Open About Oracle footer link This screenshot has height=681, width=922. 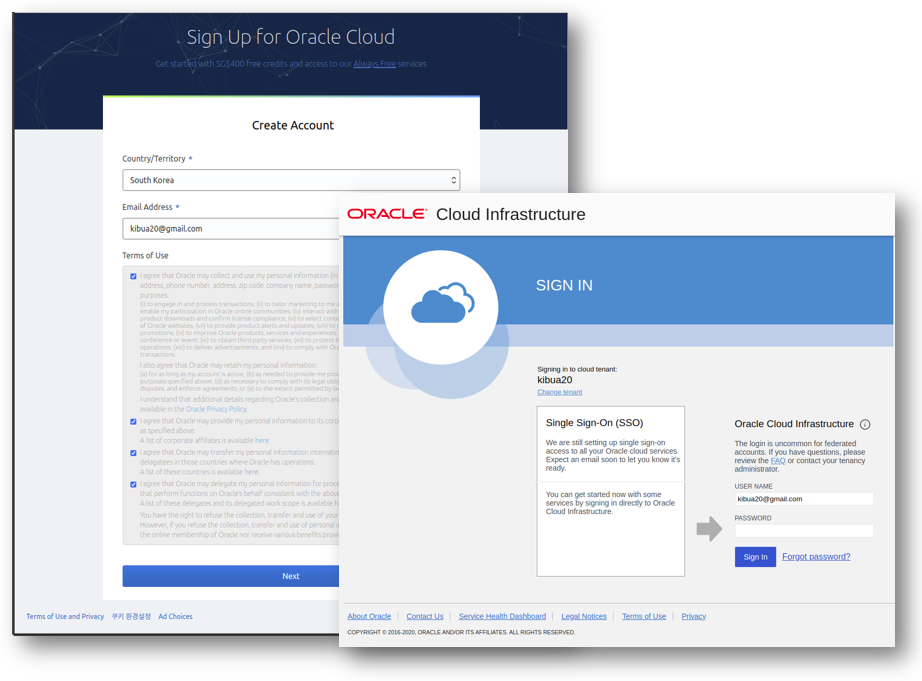coord(369,616)
